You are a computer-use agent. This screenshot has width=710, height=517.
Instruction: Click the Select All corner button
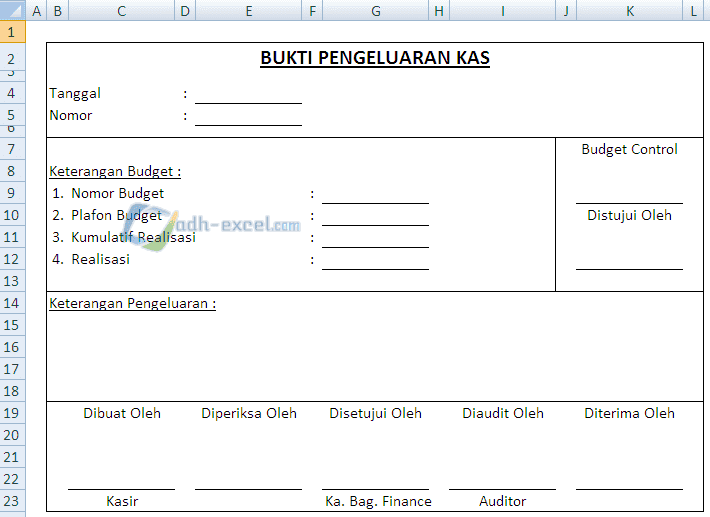coord(13,10)
